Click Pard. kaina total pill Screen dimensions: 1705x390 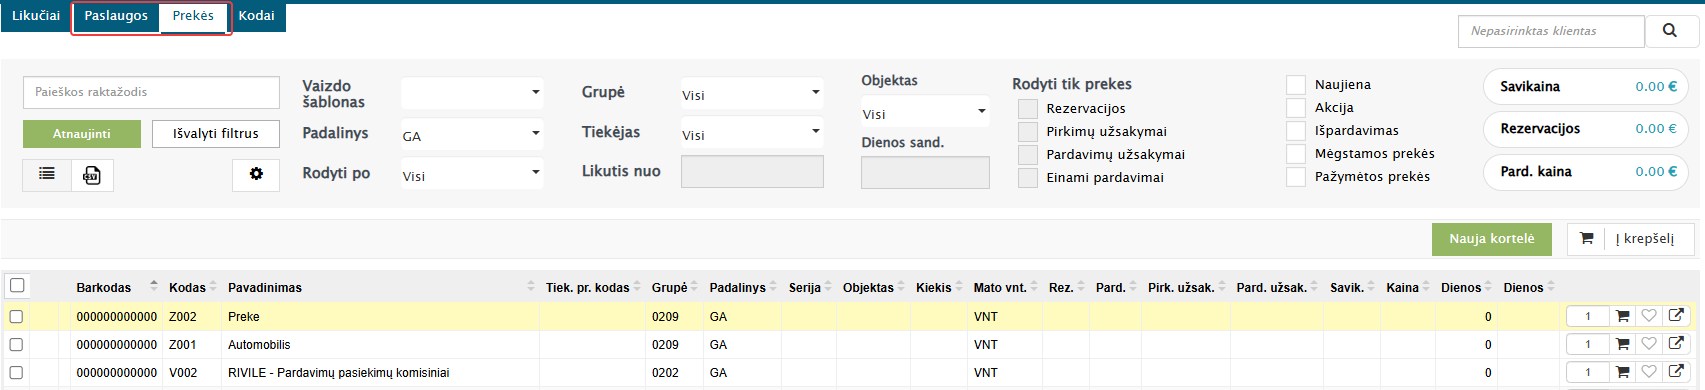pyautogui.click(x=1587, y=172)
